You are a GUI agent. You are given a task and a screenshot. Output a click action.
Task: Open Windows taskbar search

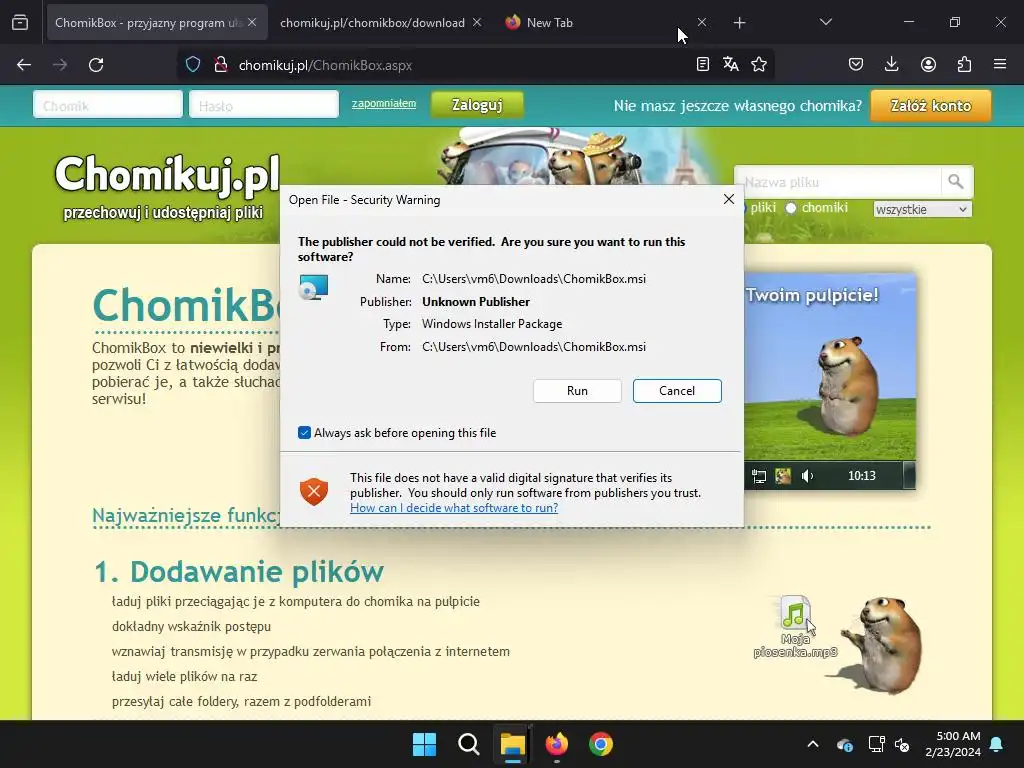coord(468,744)
